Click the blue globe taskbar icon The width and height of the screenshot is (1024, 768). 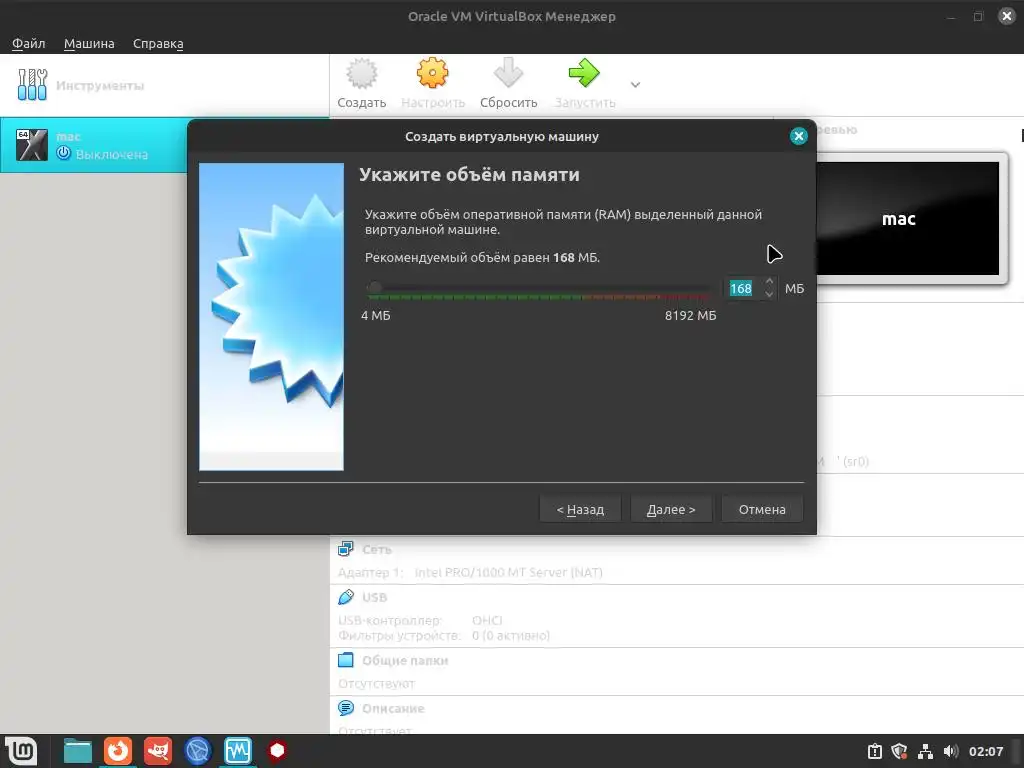coord(198,751)
